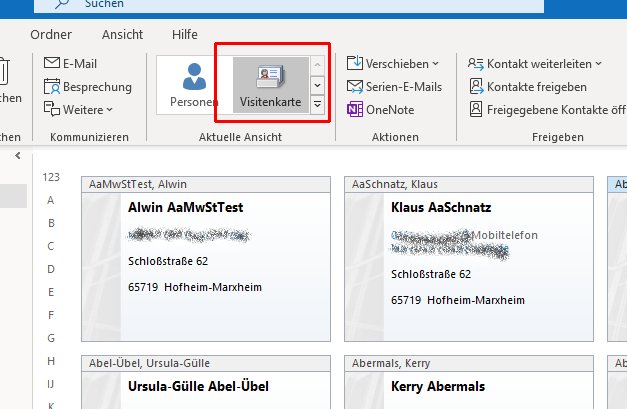
Task: Expand the view gallery more arrow
Action: pos(317,104)
